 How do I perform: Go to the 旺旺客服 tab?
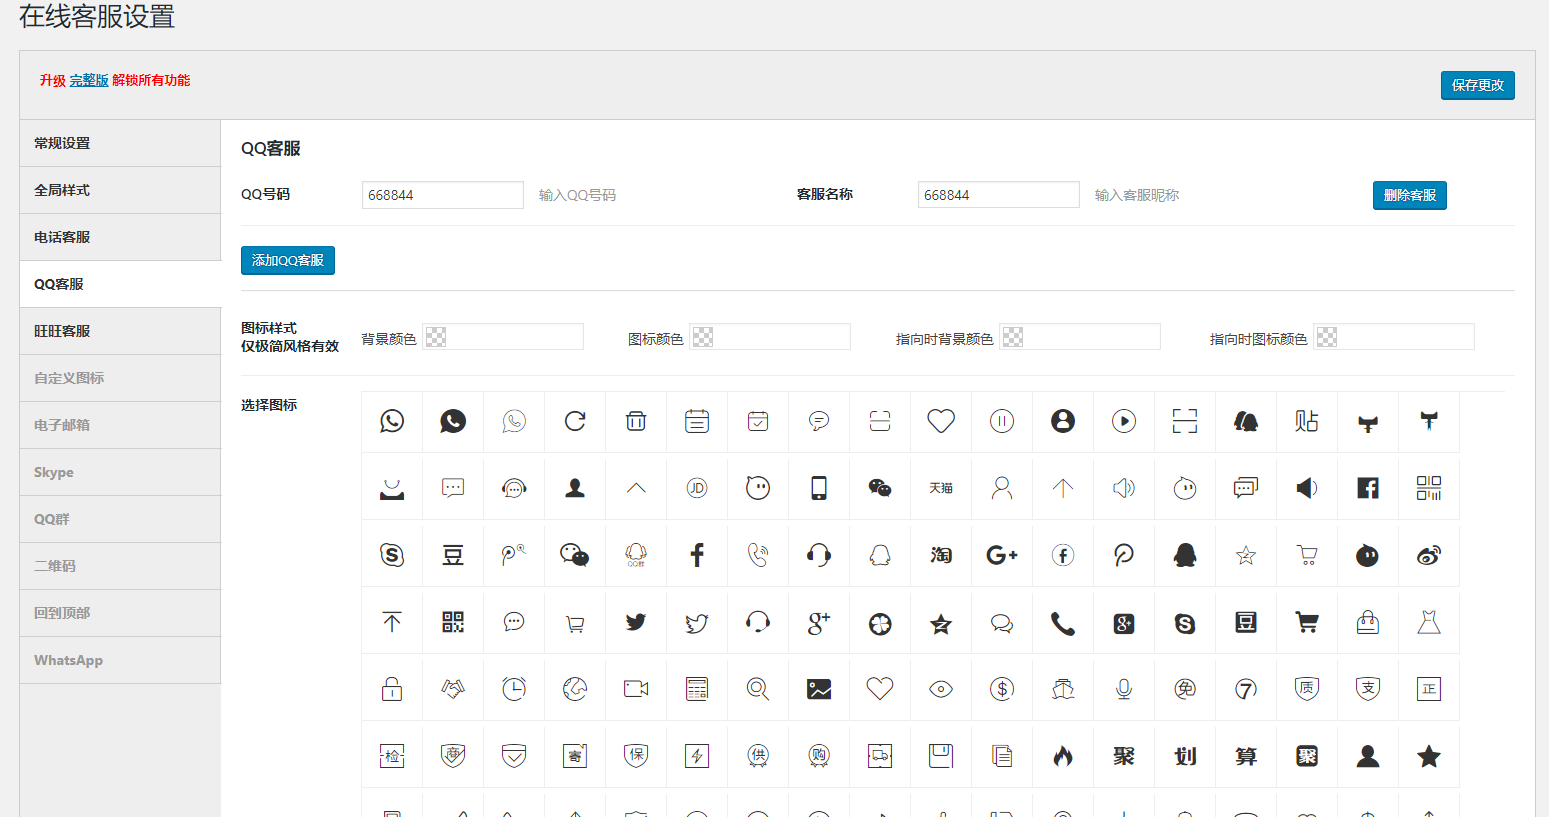pyautogui.click(x=120, y=331)
